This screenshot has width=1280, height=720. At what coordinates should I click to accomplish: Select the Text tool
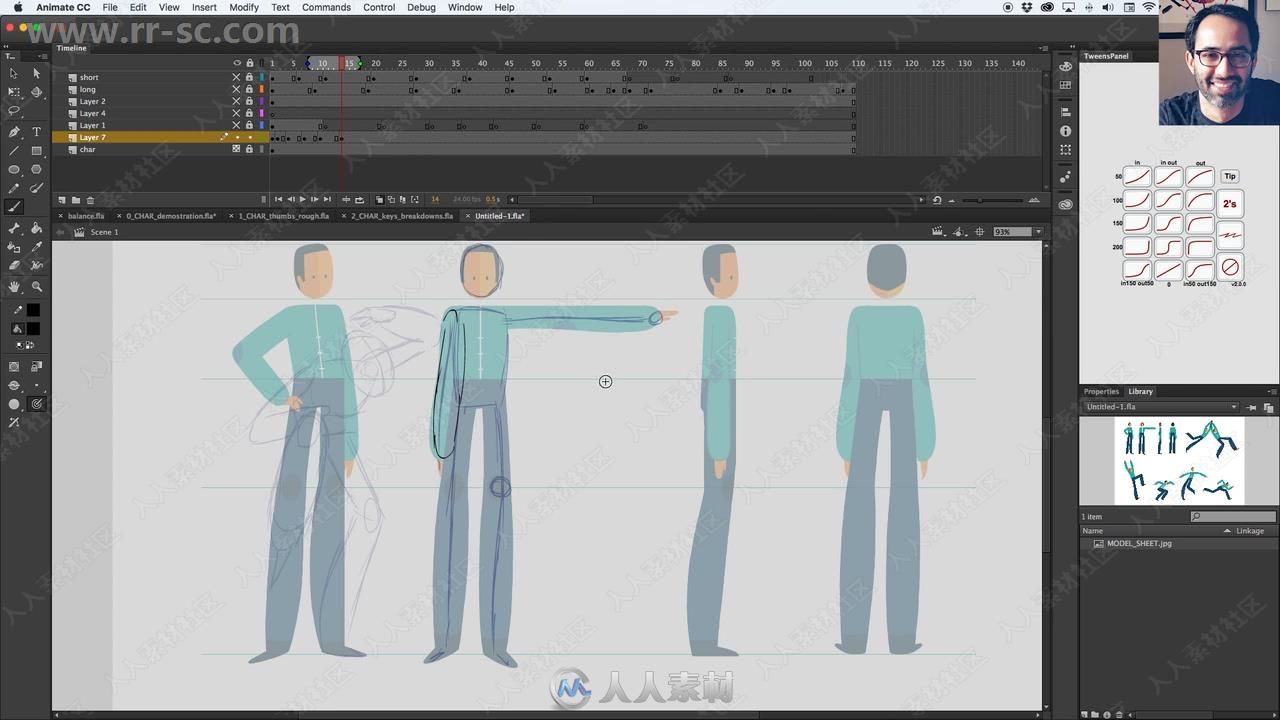tap(36, 132)
